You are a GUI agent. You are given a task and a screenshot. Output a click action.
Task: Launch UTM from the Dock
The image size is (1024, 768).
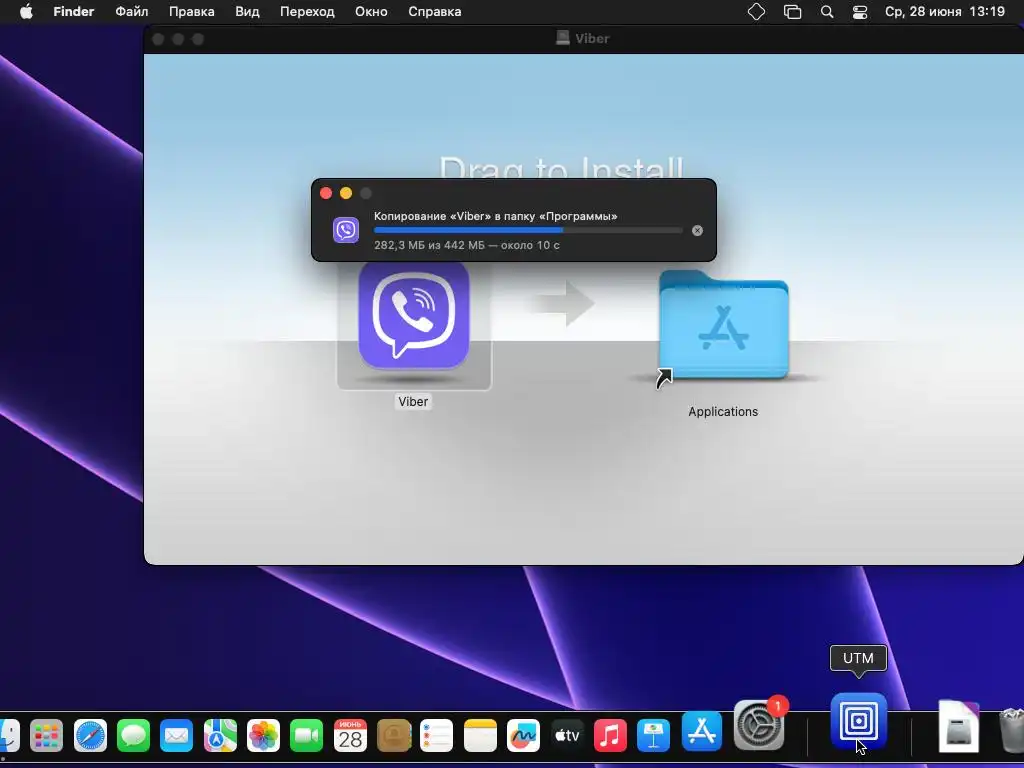click(x=859, y=721)
